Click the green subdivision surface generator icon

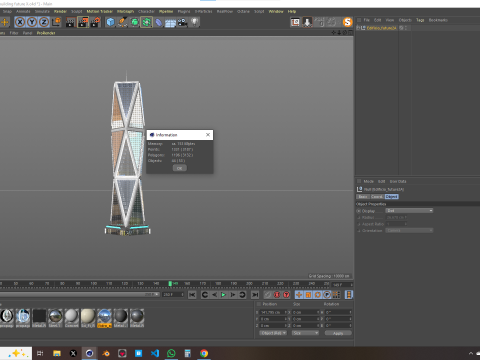click(x=134, y=22)
